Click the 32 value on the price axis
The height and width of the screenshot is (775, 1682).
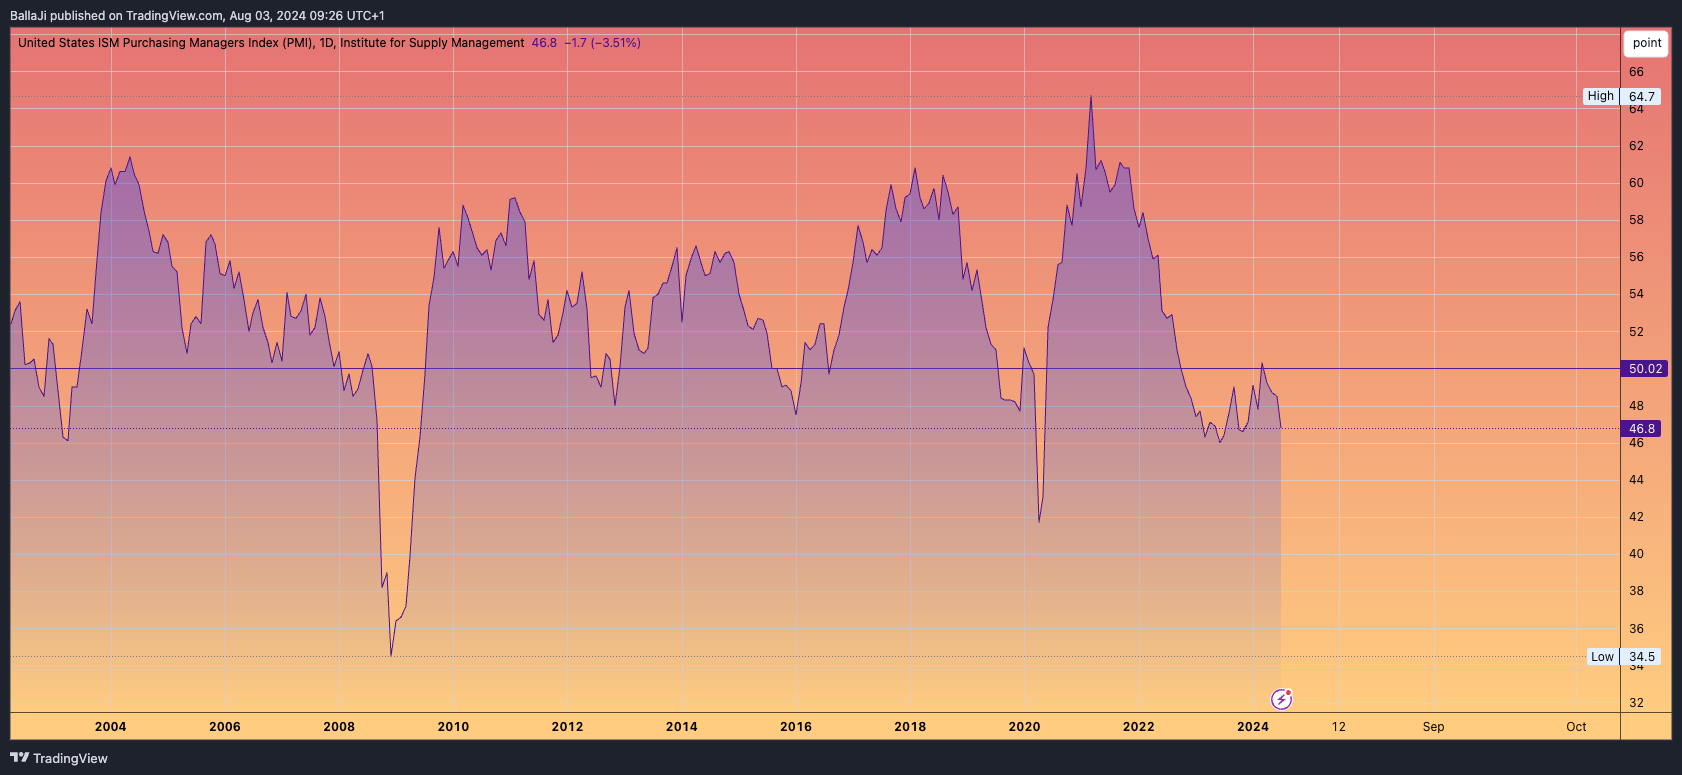click(x=1636, y=703)
